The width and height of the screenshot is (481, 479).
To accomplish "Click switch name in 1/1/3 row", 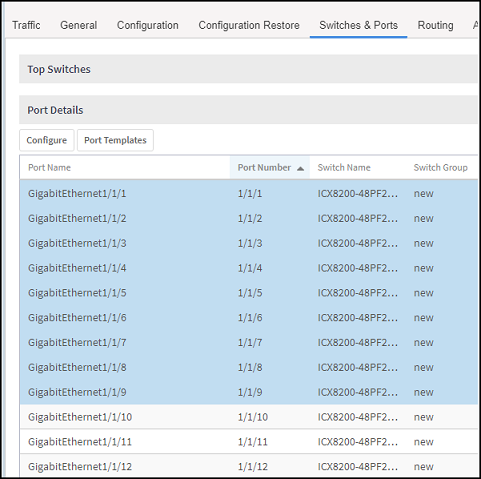I will (x=357, y=243).
